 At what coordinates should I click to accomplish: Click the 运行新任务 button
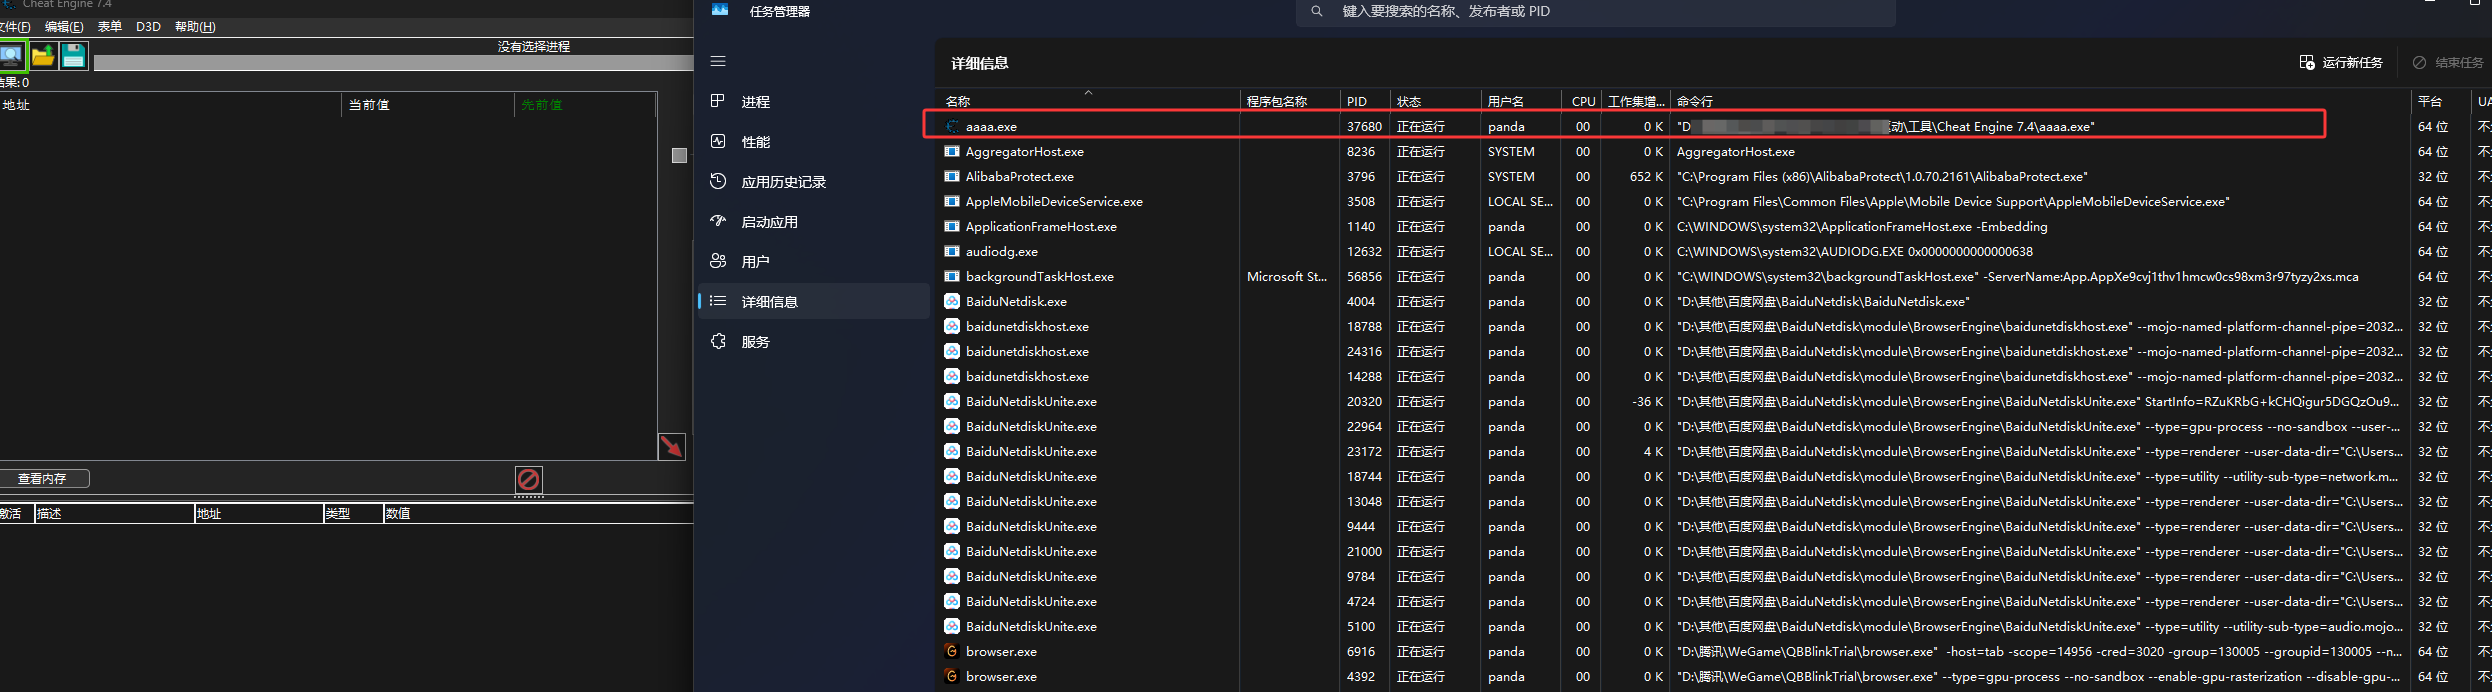[2341, 63]
